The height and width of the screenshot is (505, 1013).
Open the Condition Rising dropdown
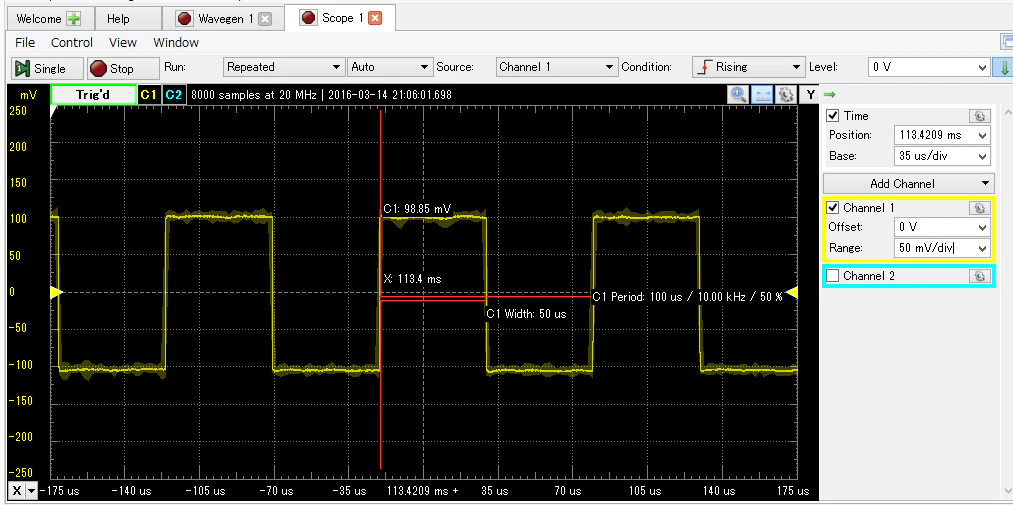[x=748, y=67]
